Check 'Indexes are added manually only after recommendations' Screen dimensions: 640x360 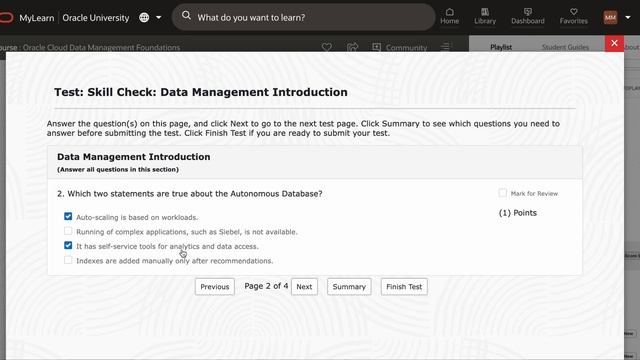coord(68,260)
